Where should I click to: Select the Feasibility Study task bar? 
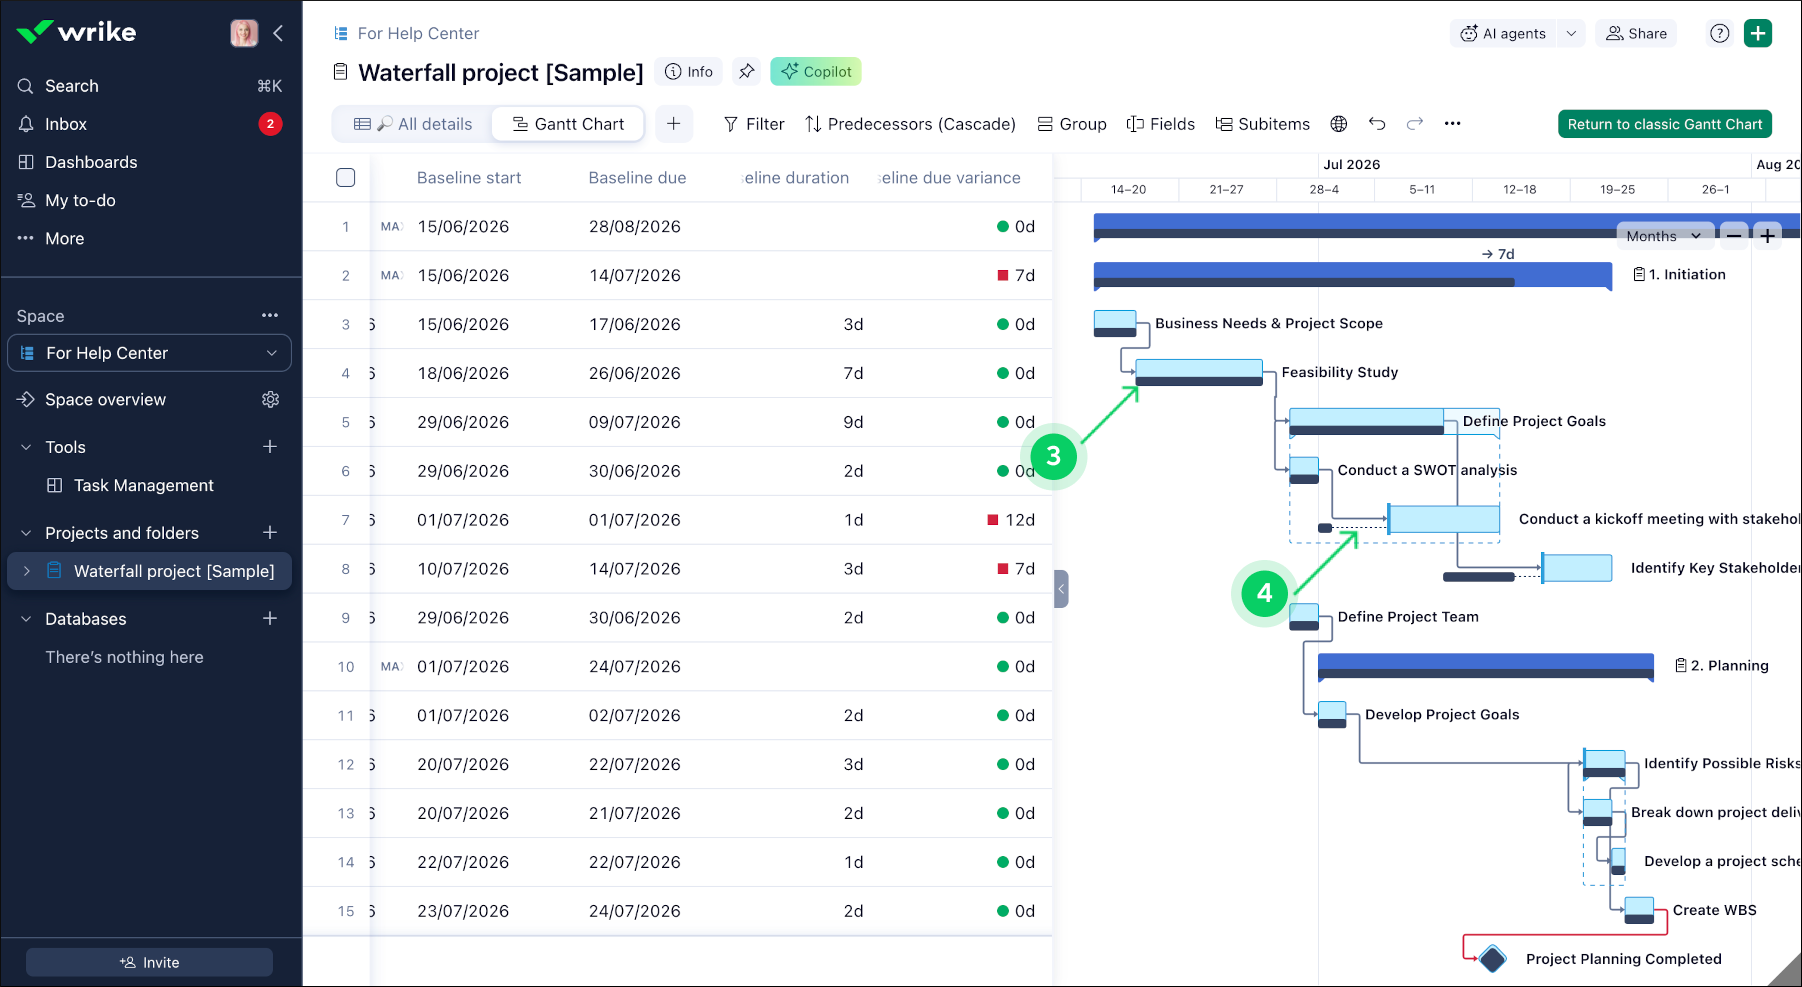1199,372
